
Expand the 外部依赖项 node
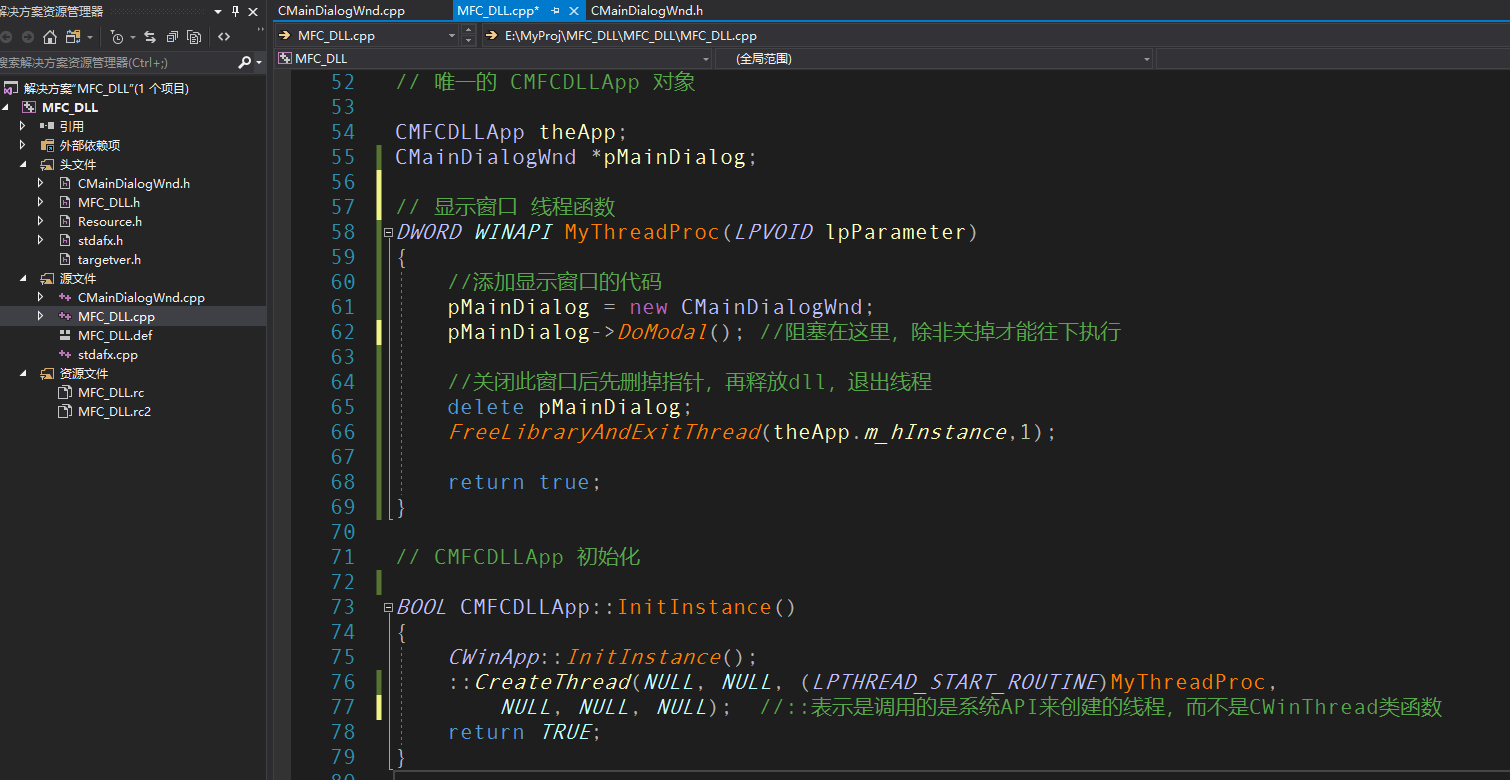(23, 145)
